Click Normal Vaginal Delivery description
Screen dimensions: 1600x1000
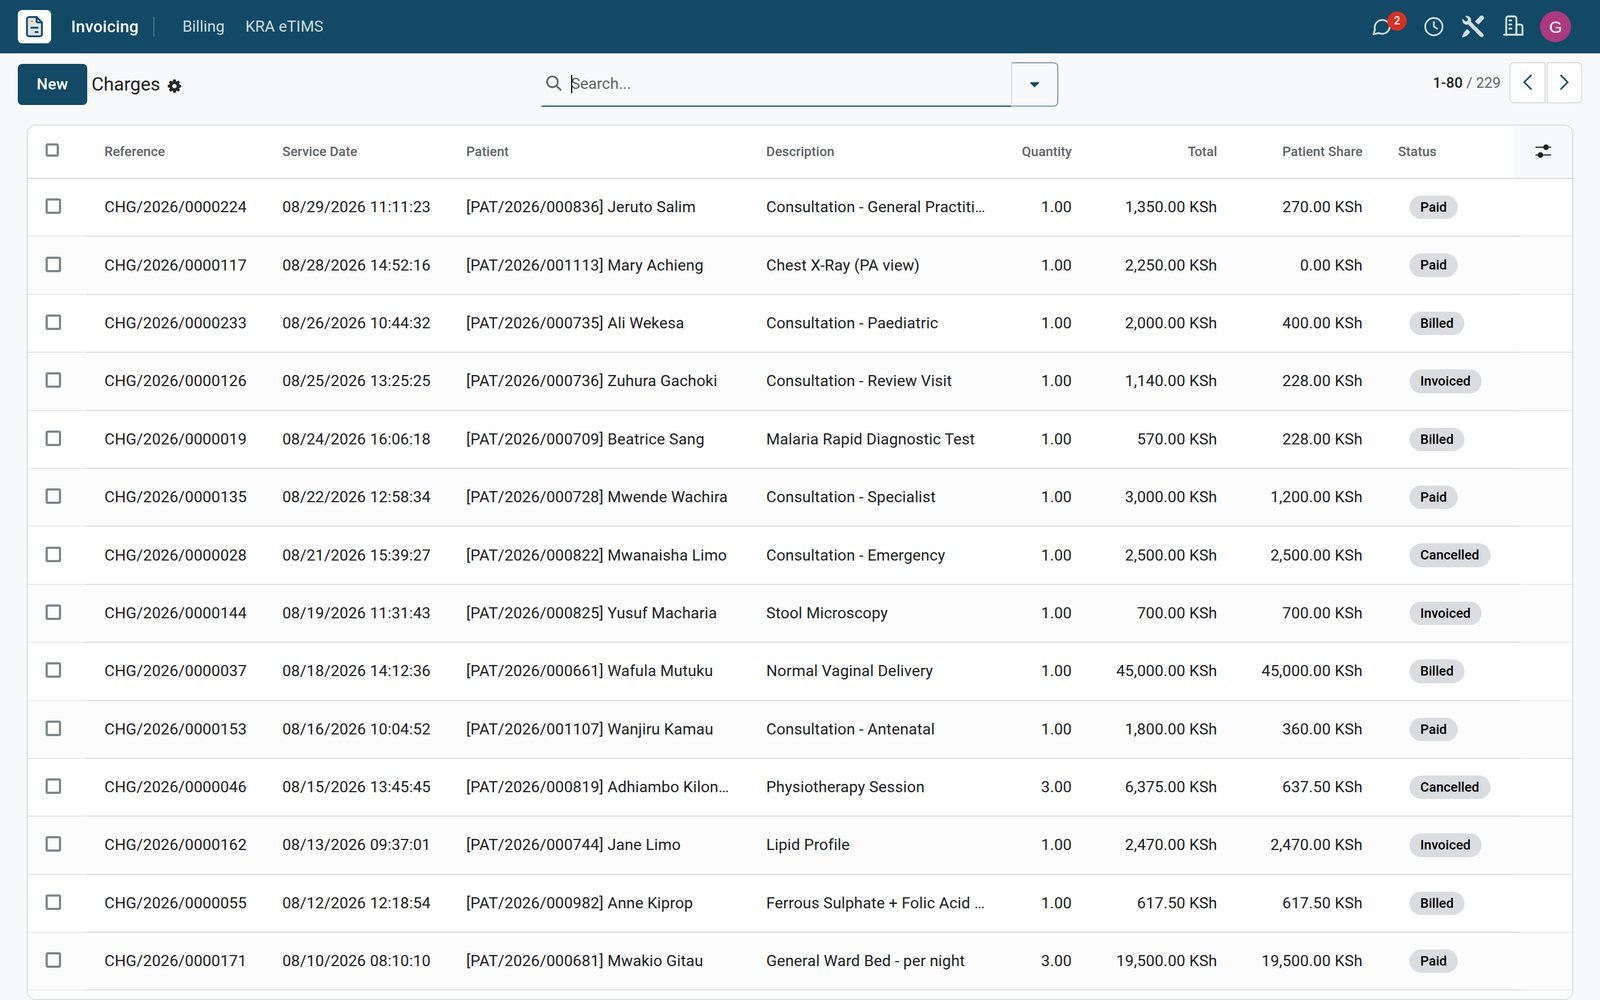point(849,671)
